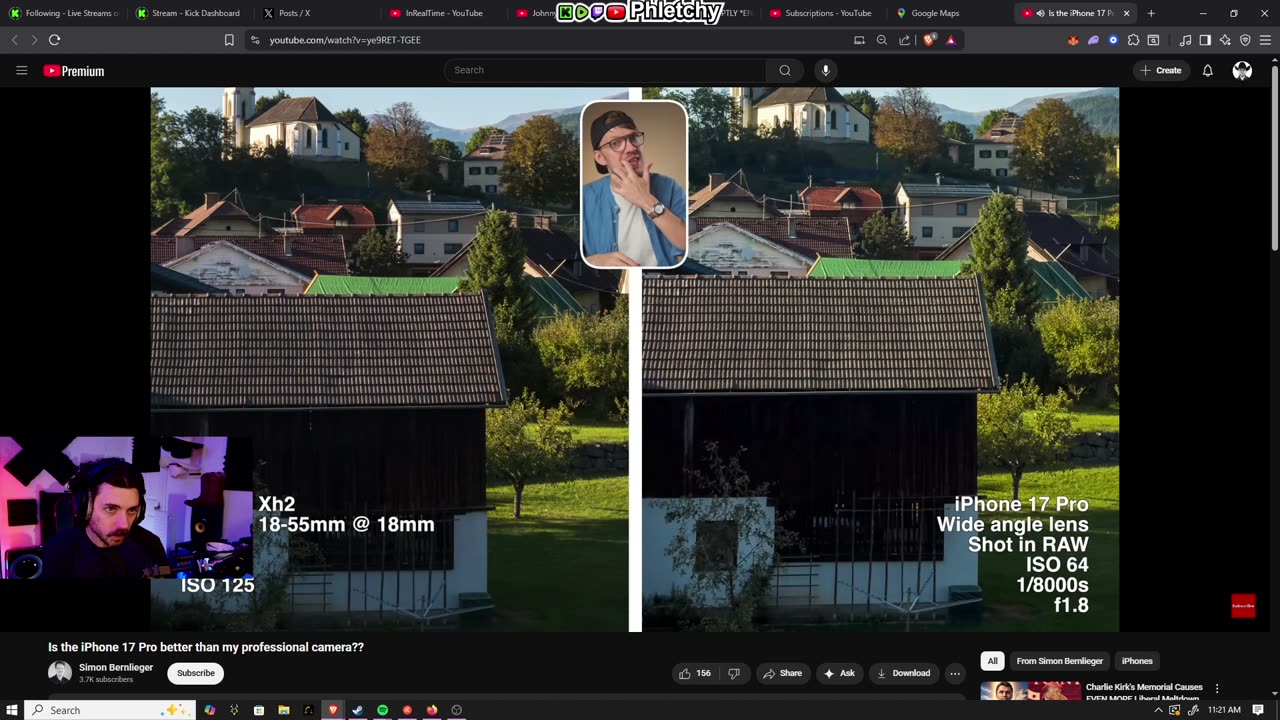Image resolution: width=1280 pixels, height=720 pixels.
Task: Reload the page in the browser
Action: 54,40
